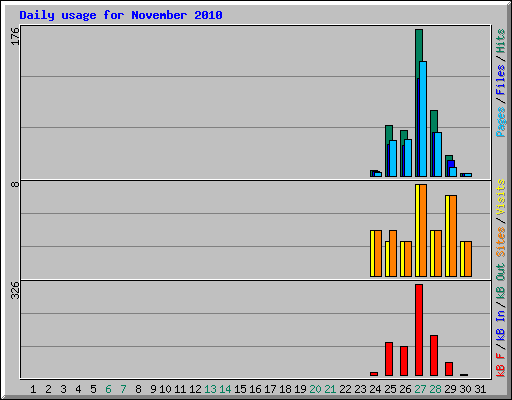Select the red kB F bar for day 29
Screen dimensions: 512x400
(449, 369)
